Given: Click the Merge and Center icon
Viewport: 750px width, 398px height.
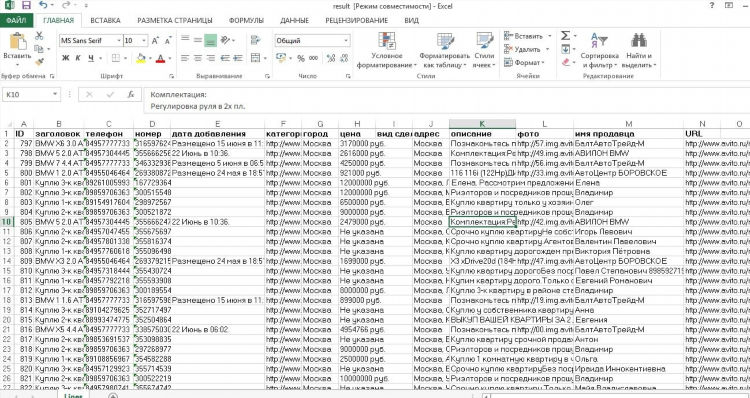Looking at the screenshot, I should click(256, 58).
